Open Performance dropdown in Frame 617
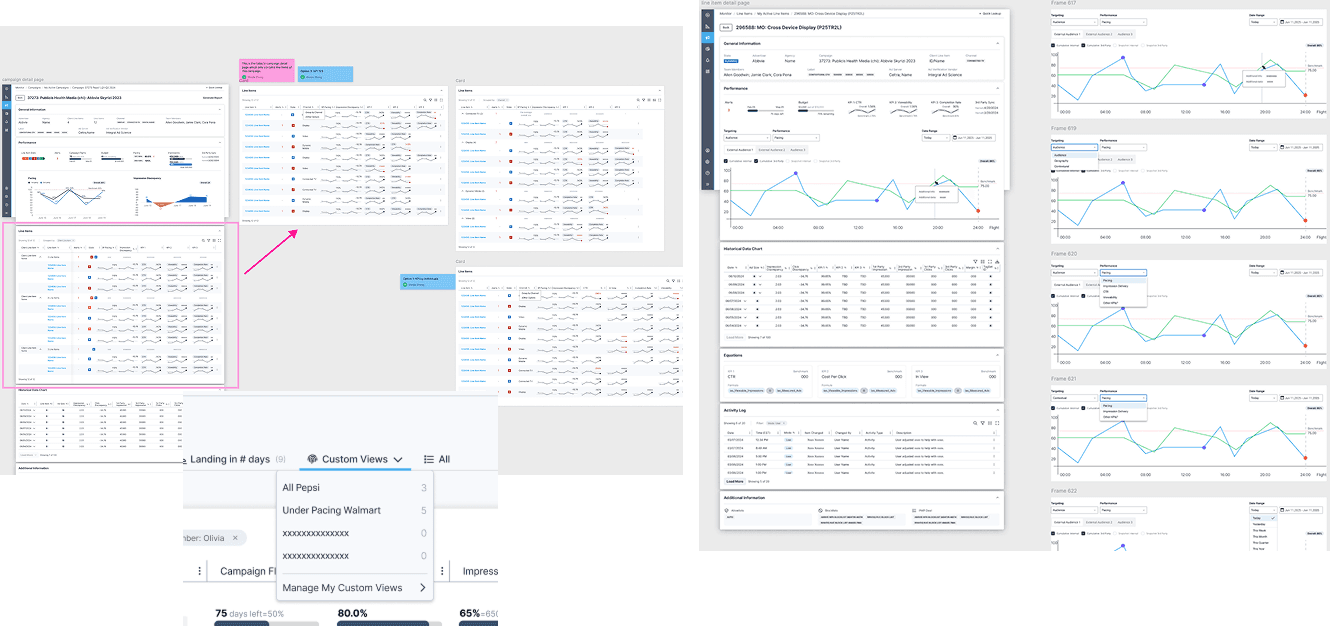The width and height of the screenshot is (1330, 626). (x=1123, y=22)
